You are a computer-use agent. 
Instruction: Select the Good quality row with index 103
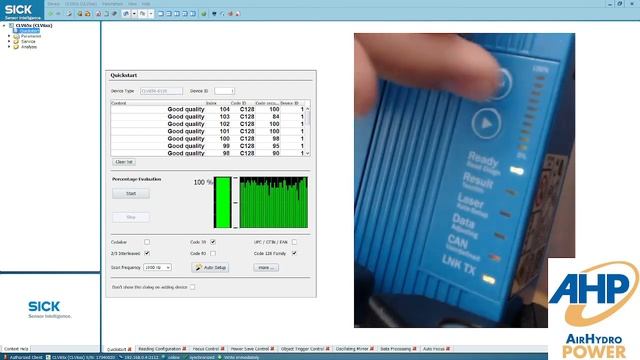208,116
